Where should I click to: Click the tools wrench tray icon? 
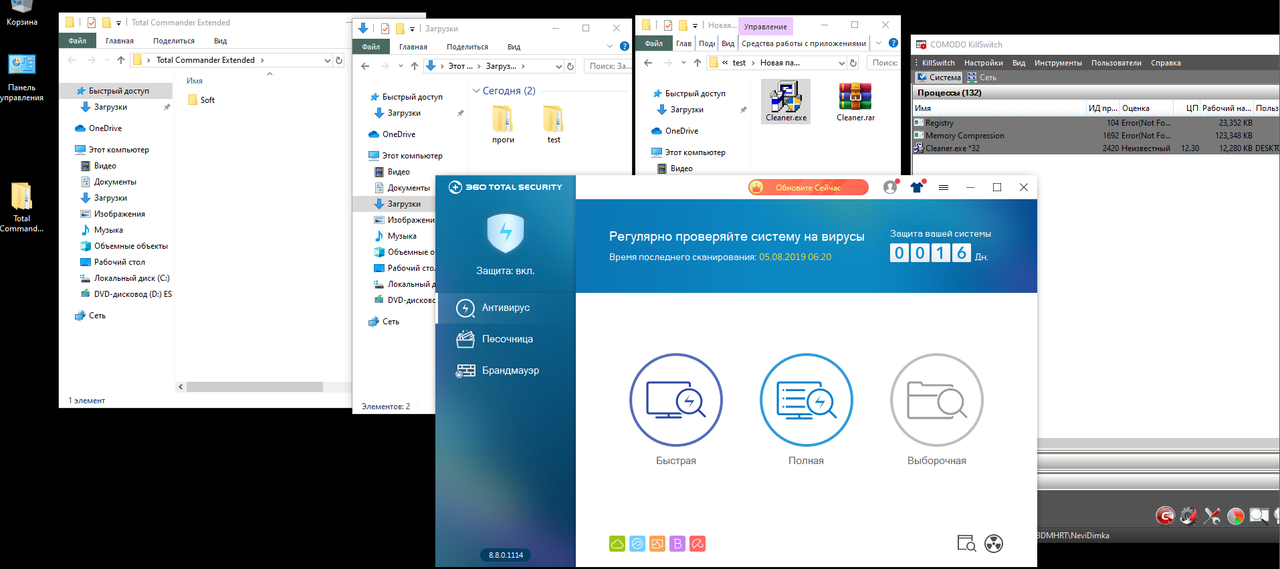coord(1213,516)
